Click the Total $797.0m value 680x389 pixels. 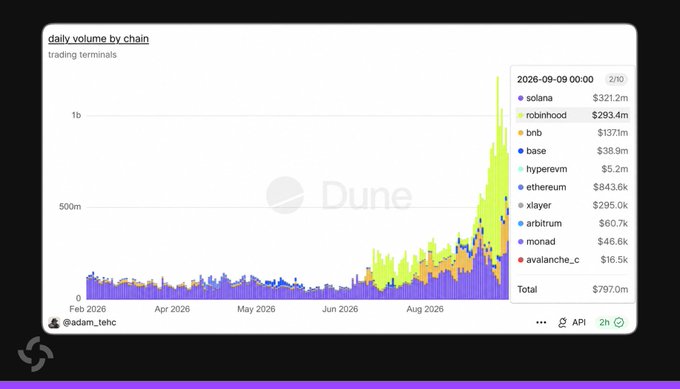click(610, 289)
